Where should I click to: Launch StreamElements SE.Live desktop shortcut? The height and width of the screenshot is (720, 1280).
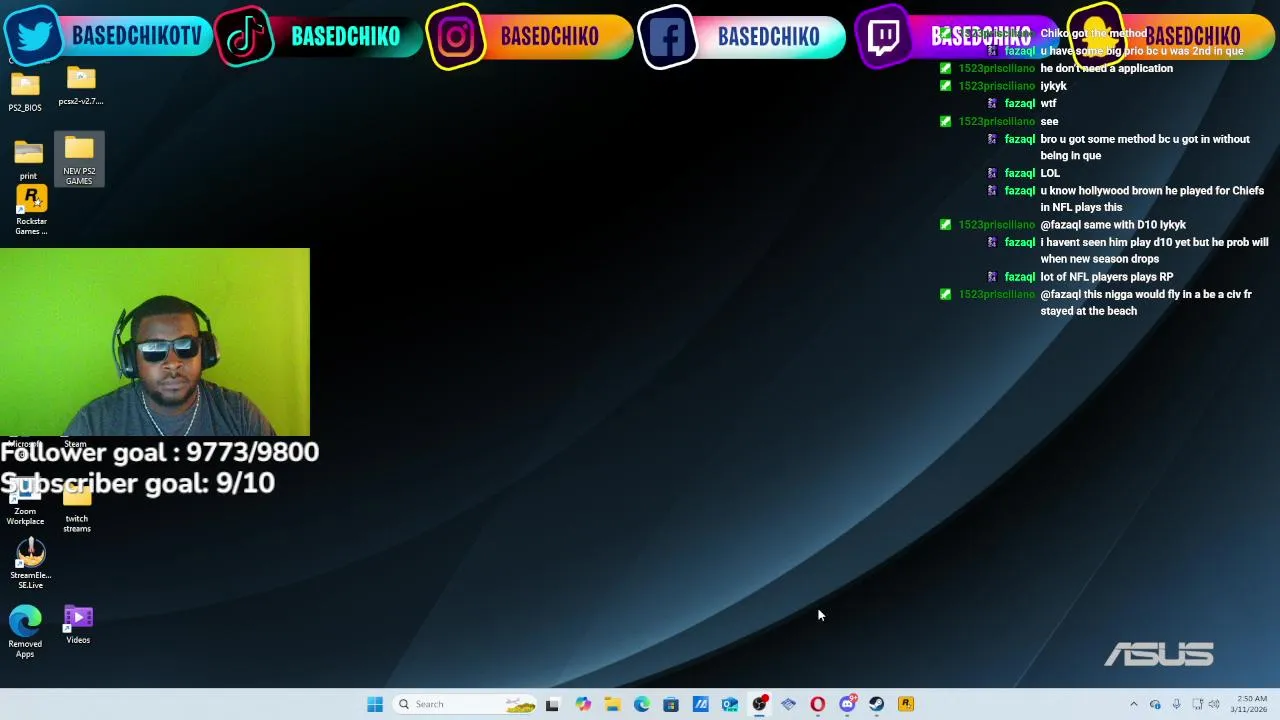point(30,564)
